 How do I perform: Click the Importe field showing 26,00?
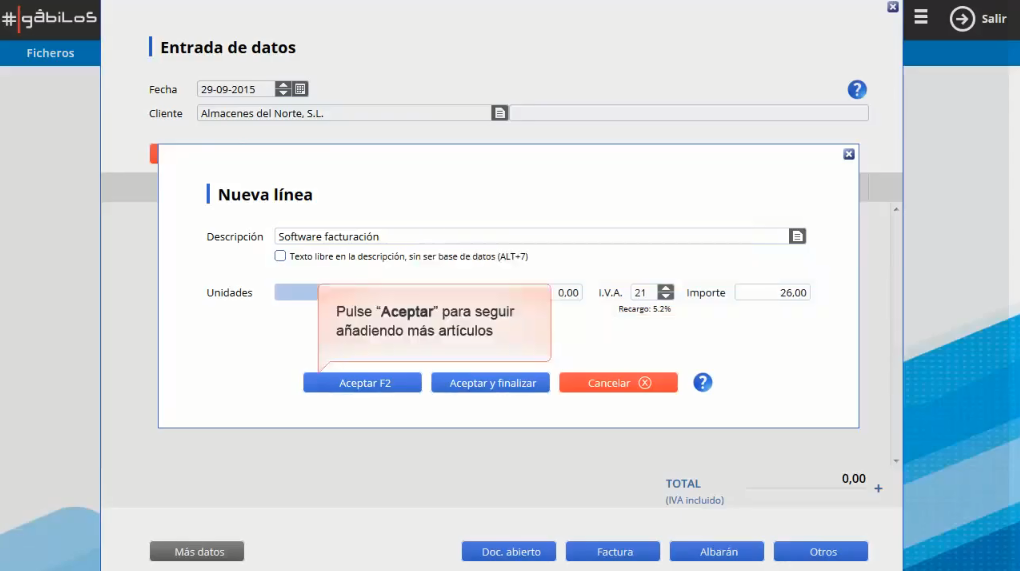coord(773,293)
